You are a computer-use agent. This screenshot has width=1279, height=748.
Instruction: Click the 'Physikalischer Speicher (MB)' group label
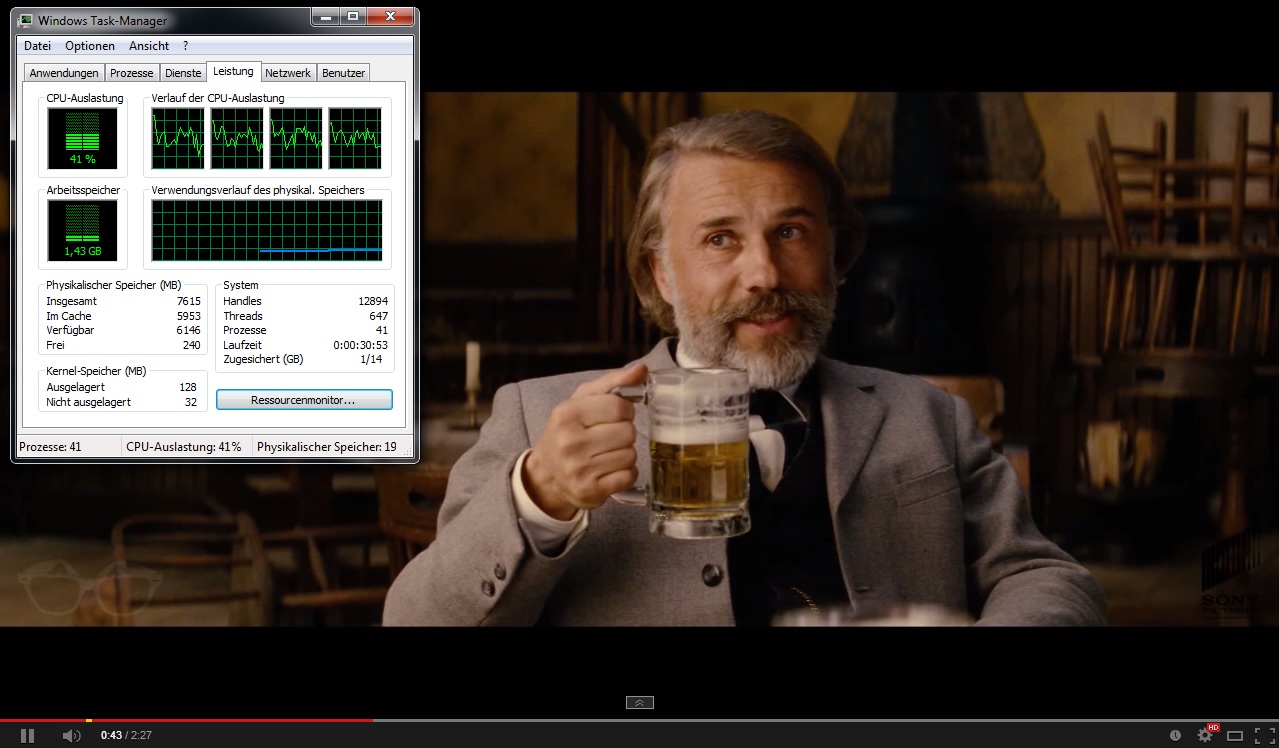click(x=114, y=285)
